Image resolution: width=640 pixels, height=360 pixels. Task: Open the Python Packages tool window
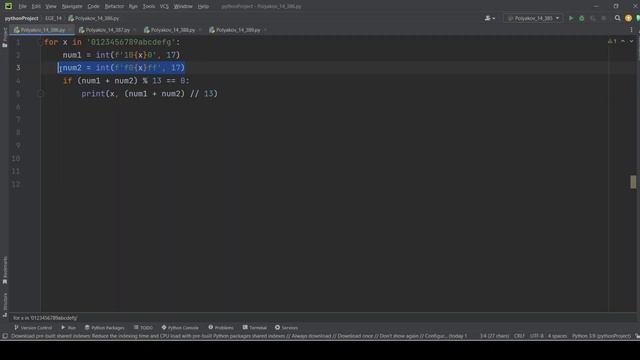point(104,328)
